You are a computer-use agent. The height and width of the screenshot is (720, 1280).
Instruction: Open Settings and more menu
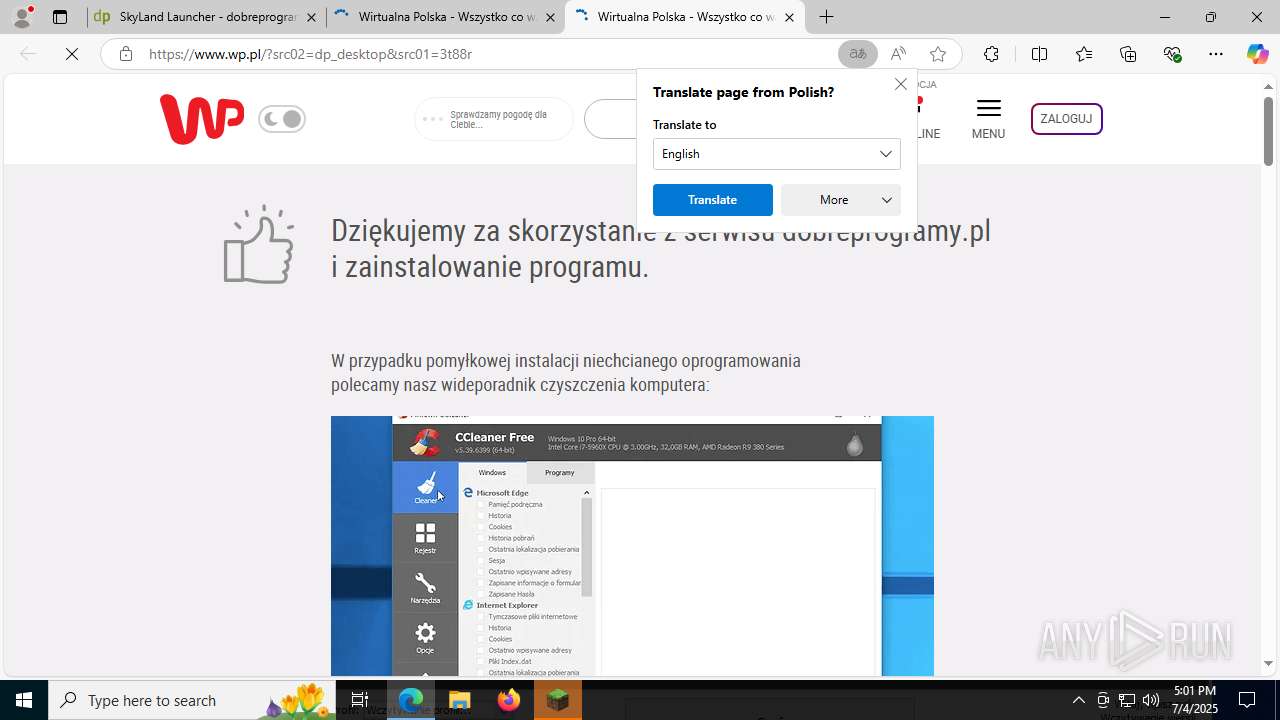pyautogui.click(x=1216, y=54)
